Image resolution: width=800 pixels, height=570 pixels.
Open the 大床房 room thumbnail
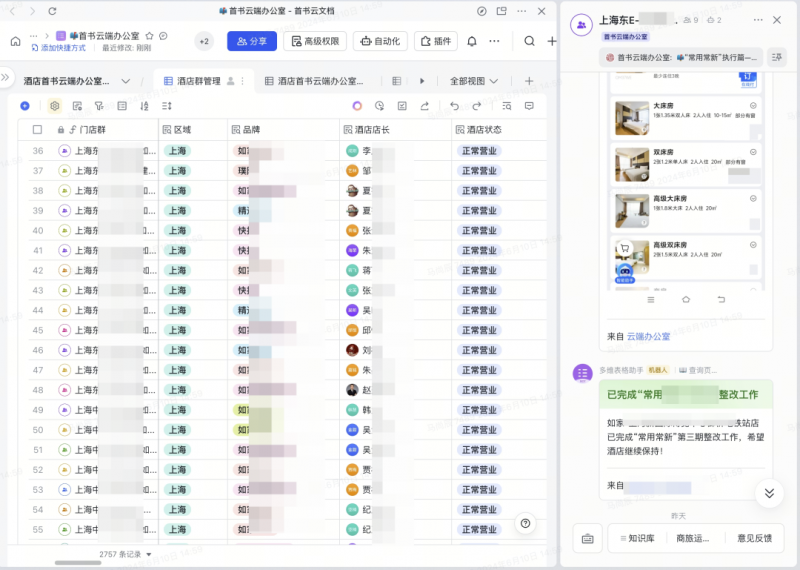632,118
